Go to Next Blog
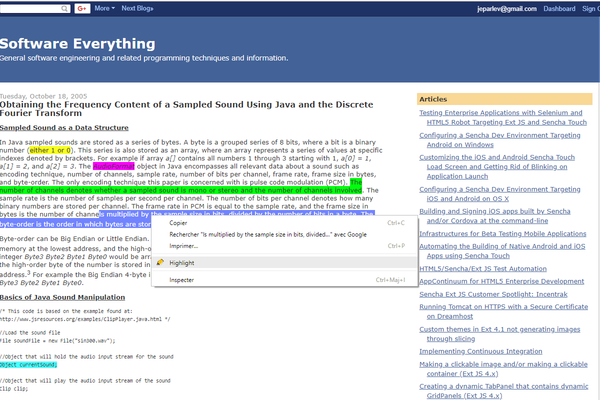The height and width of the screenshot is (400, 600). click(x=140, y=8)
